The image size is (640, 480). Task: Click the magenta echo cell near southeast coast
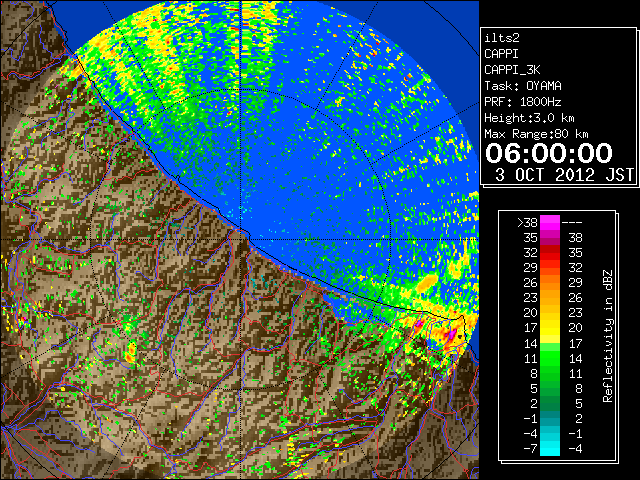point(452,336)
